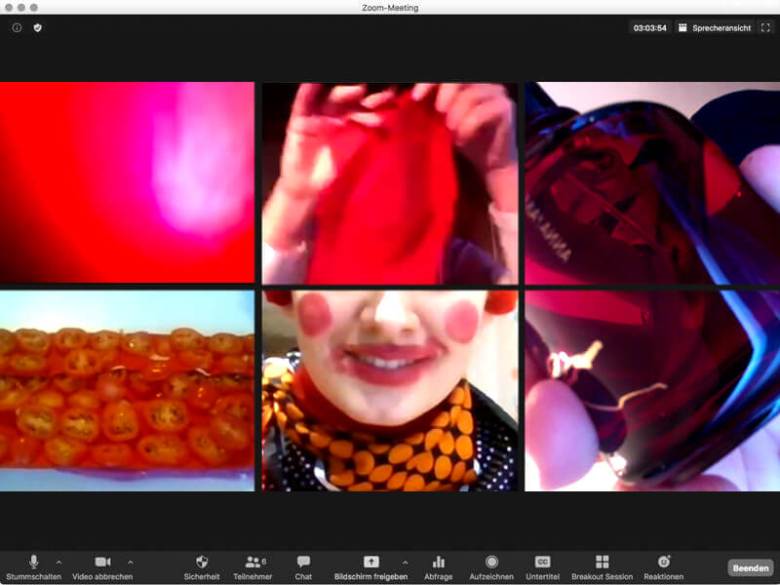Start recording with Aufzeichnen
The width and height of the screenshot is (780, 585).
click(x=491, y=567)
